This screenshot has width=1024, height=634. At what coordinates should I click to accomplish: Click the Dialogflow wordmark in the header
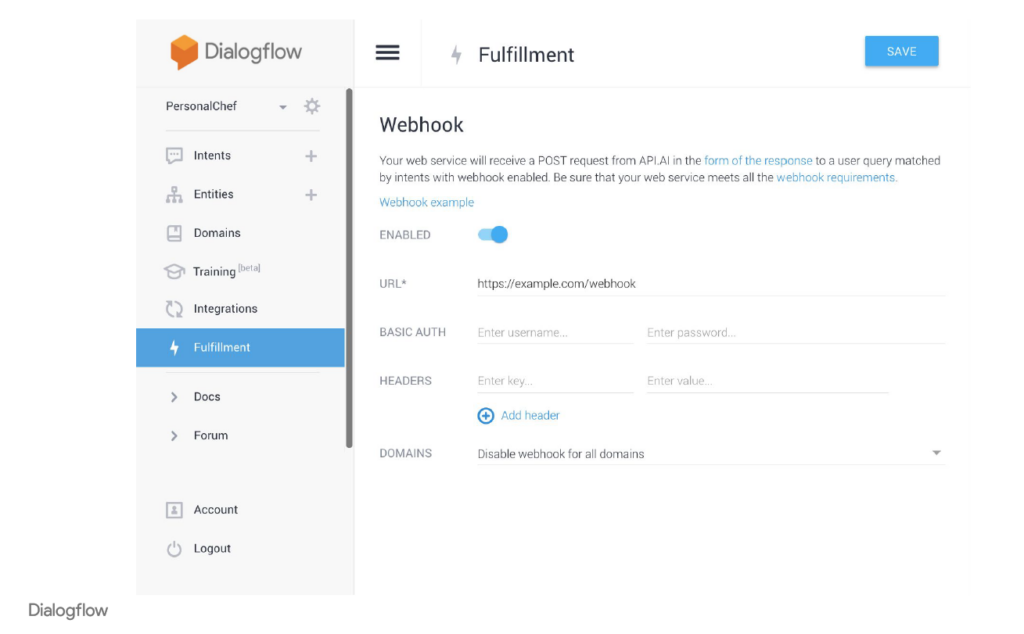pyautogui.click(x=253, y=52)
